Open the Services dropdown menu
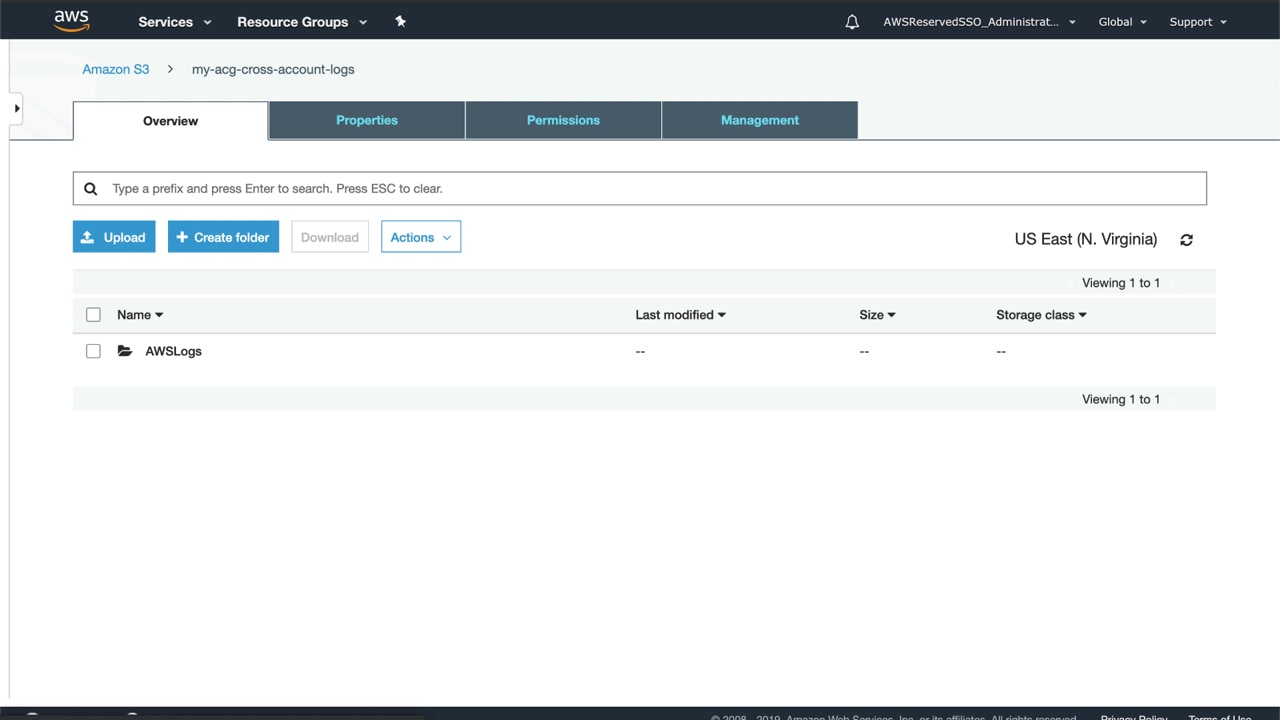This screenshot has height=720, width=1280. coord(175,22)
